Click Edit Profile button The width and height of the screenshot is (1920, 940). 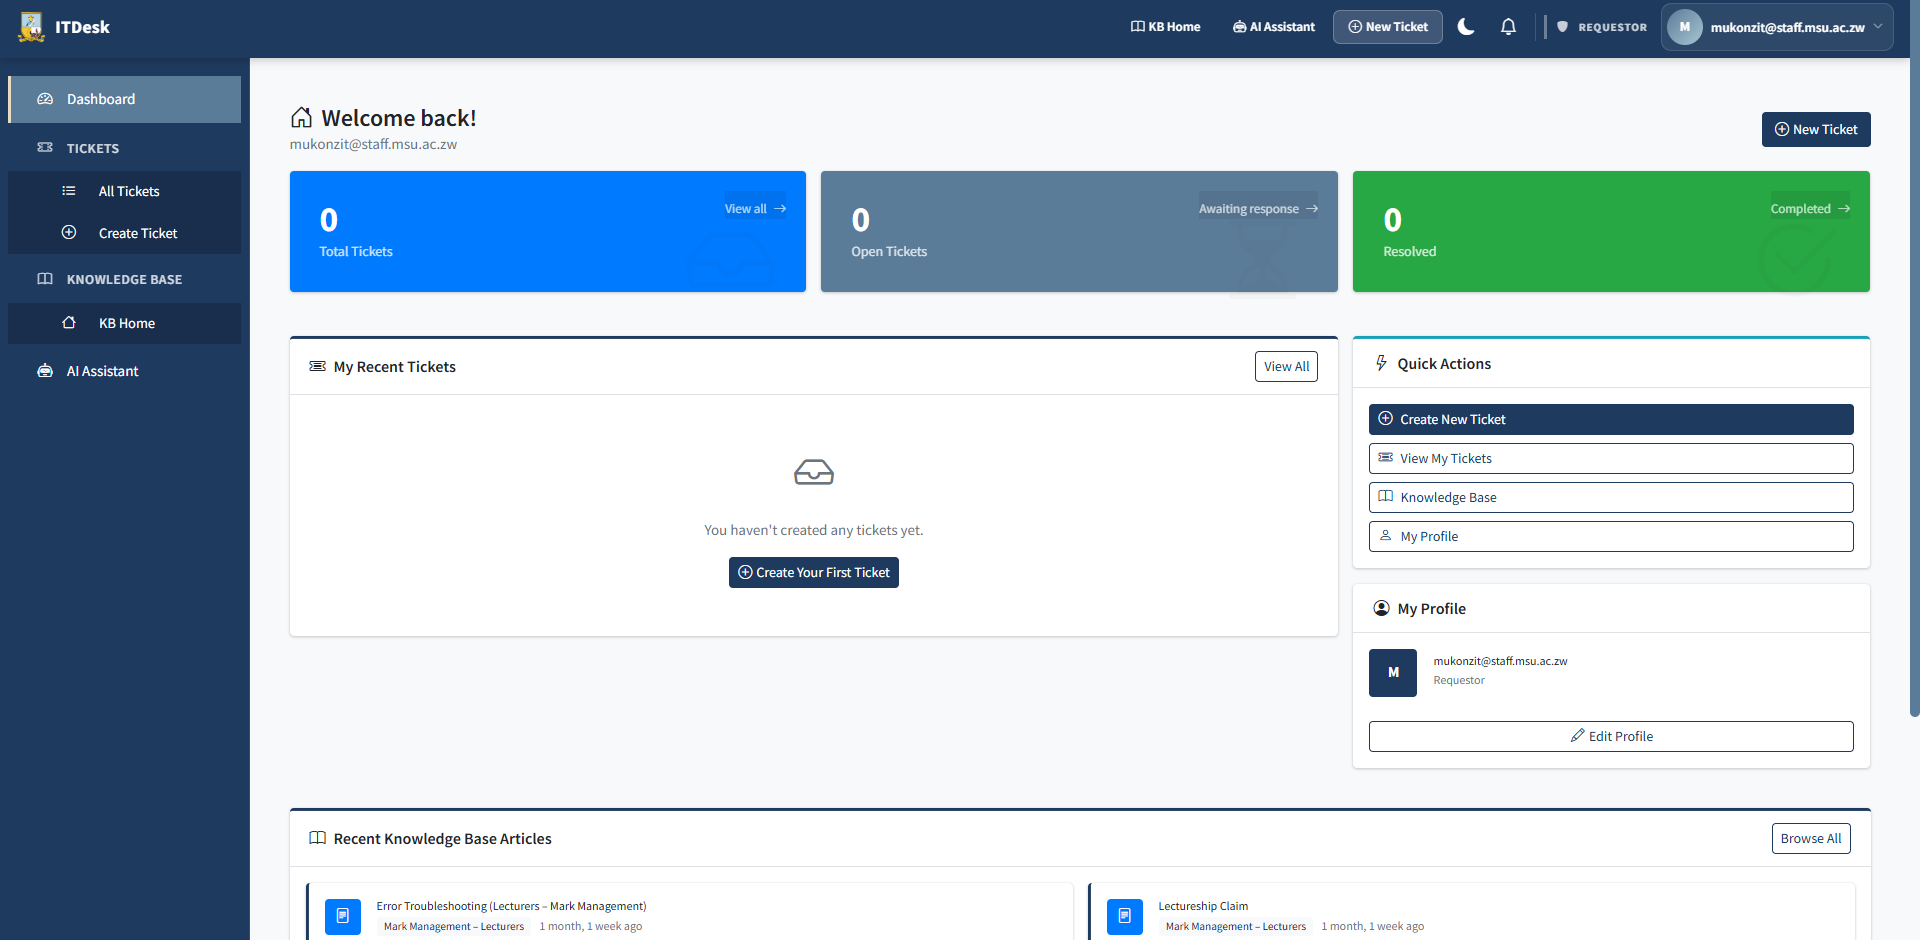(x=1611, y=736)
